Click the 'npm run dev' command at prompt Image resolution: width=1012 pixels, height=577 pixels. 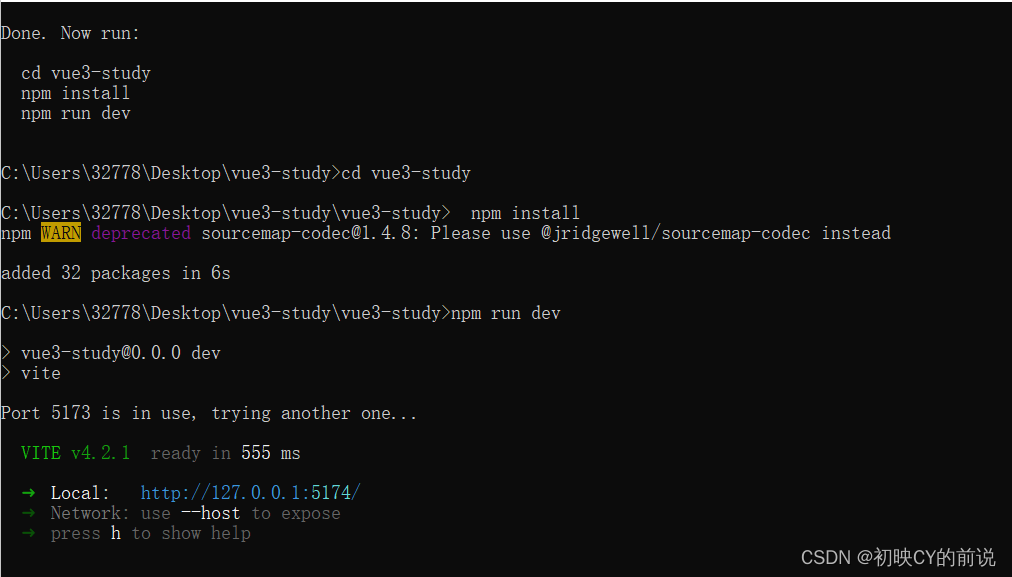coord(505,313)
